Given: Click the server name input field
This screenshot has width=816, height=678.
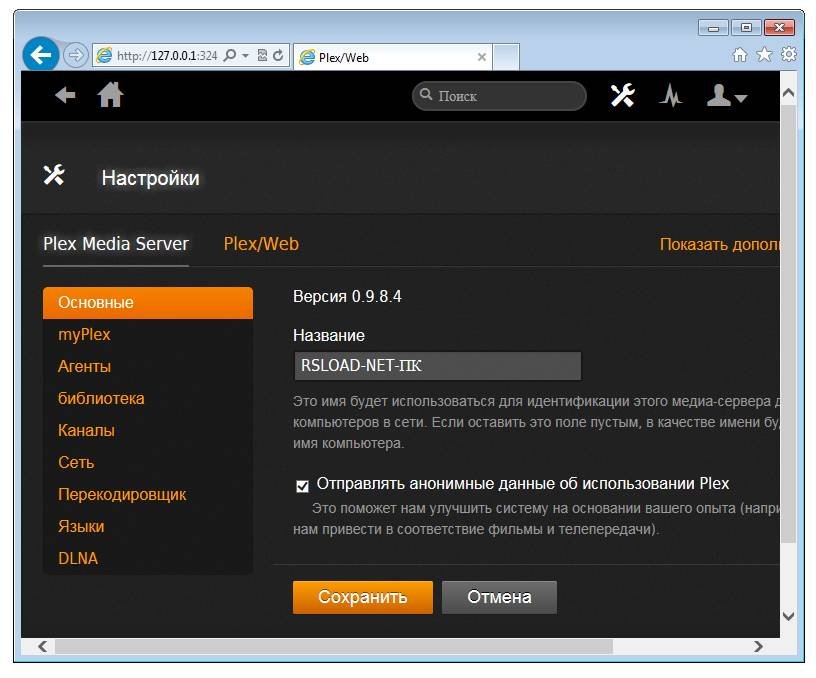Looking at the screenshot, I should [437, 366].
